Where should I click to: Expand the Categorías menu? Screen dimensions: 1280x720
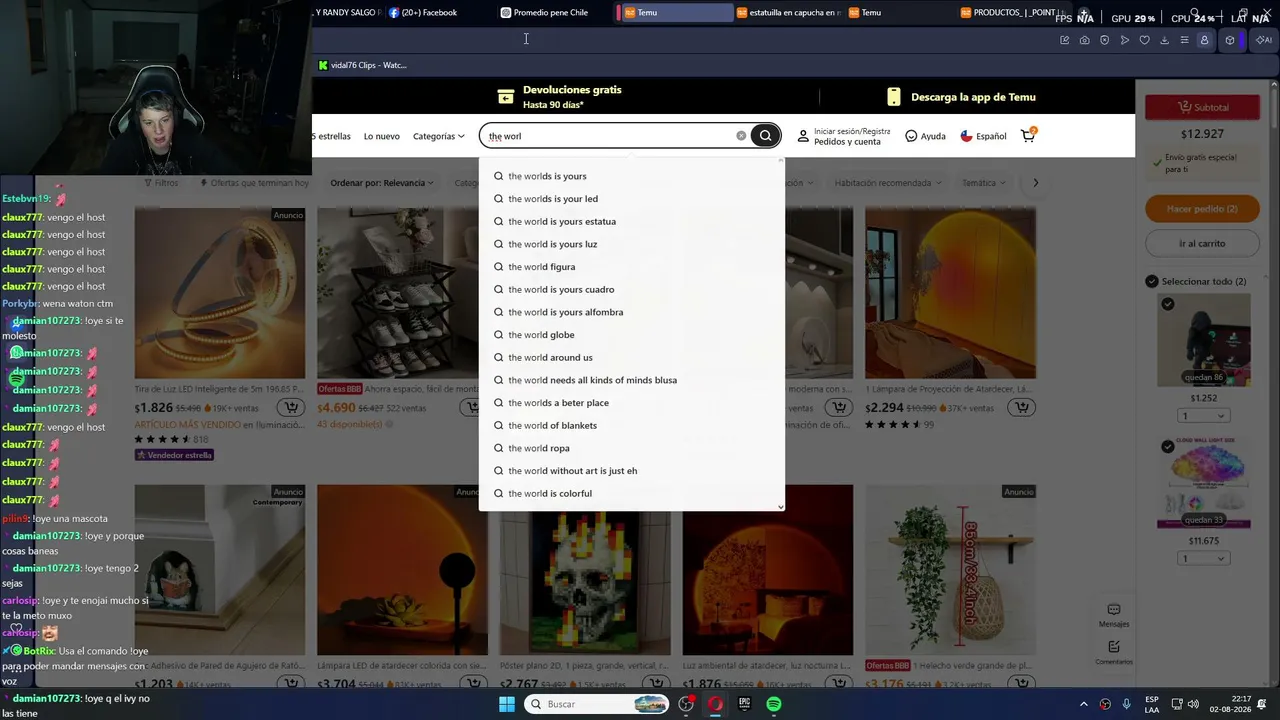tap(439, 136)
